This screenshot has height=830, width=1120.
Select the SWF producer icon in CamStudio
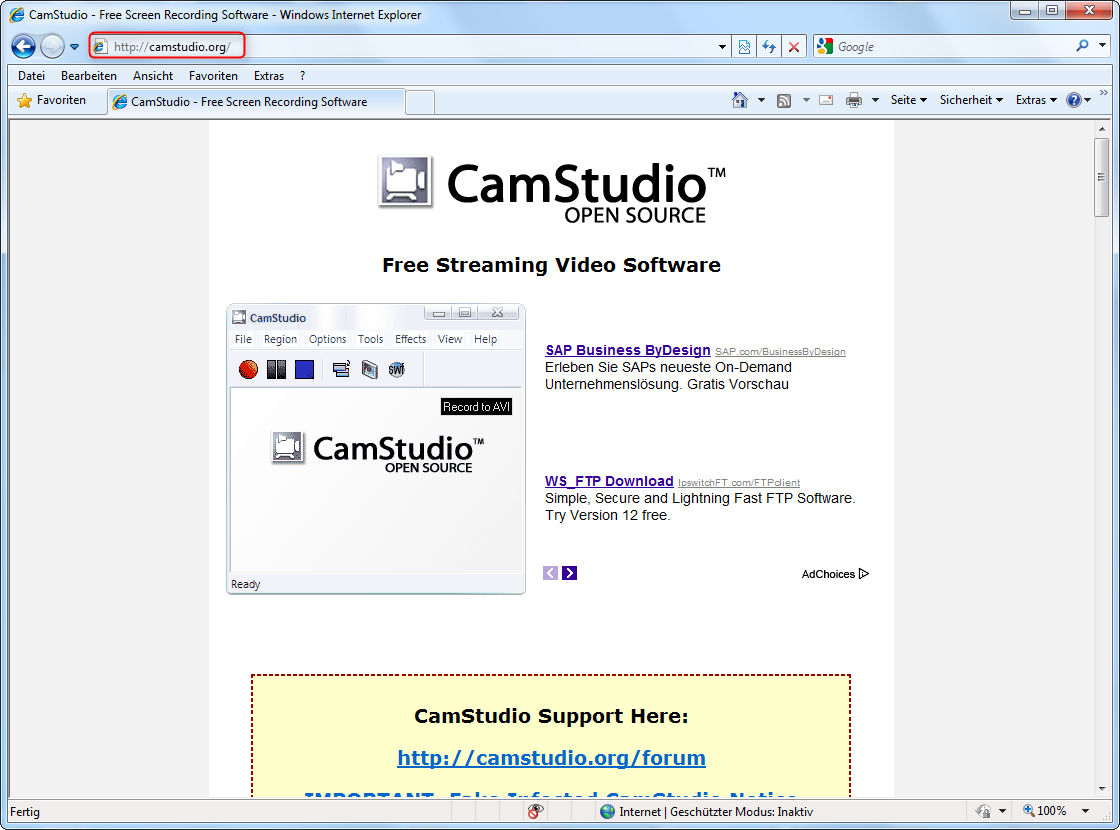point(396,369)
